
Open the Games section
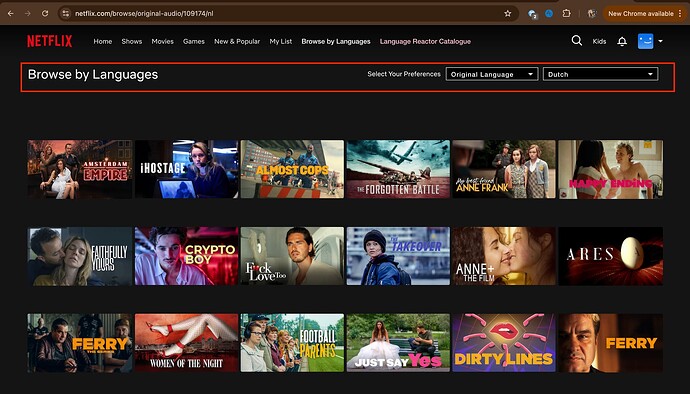pyautogui.click(x=194, y=41)
